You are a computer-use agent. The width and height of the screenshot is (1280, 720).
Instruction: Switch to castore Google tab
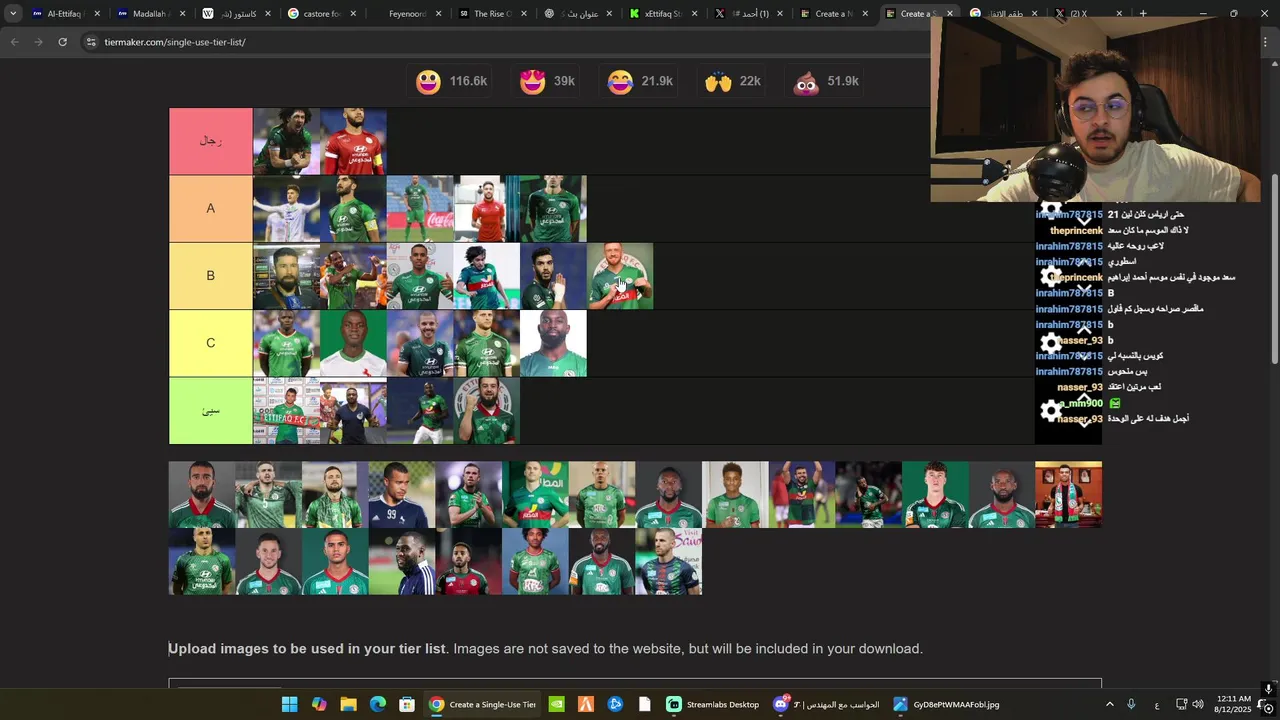320,14
